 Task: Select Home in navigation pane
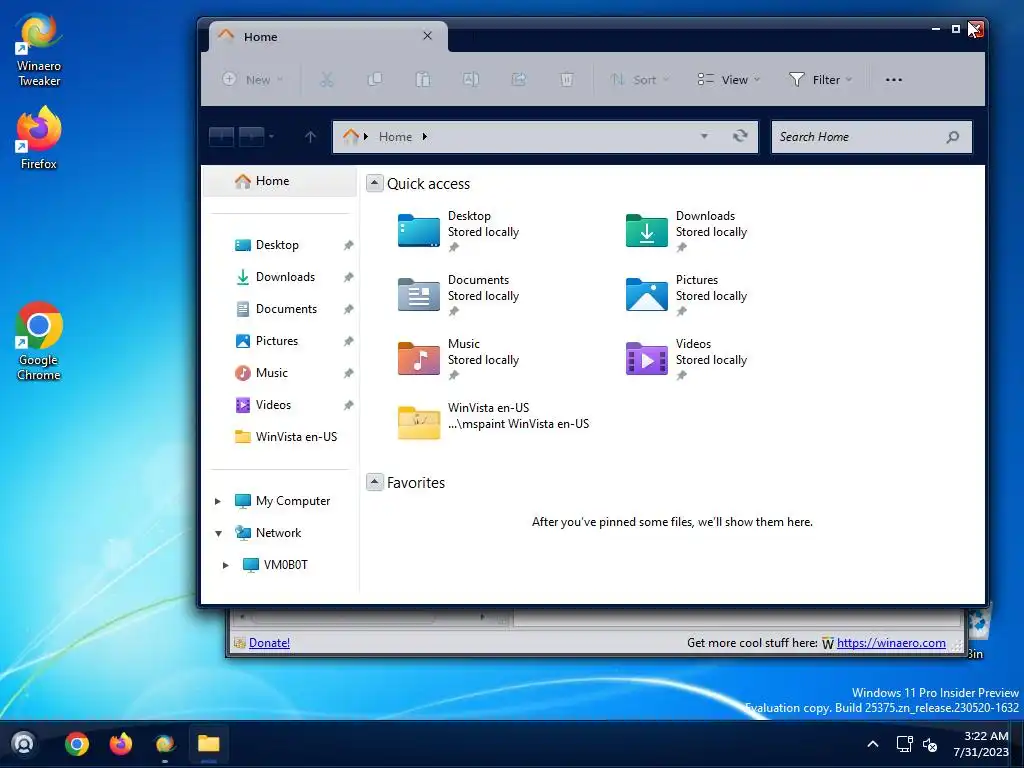coord(280,181)
